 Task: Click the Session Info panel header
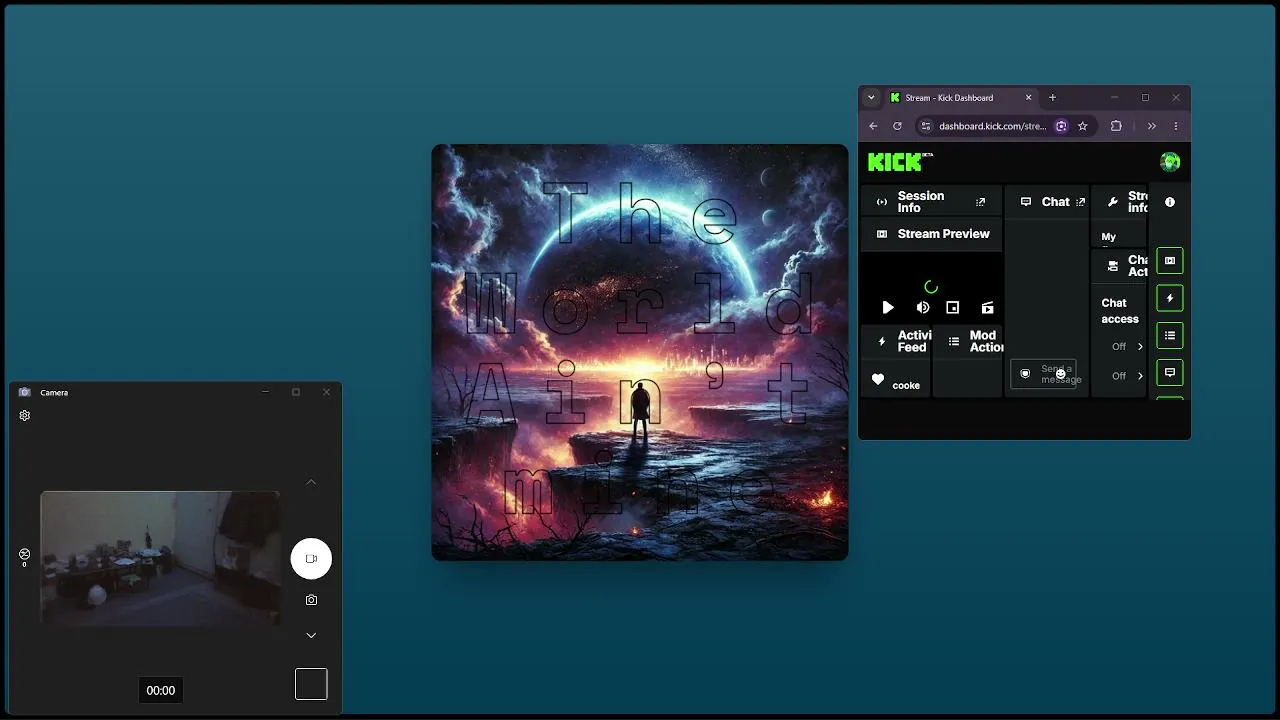pos(931,202)
